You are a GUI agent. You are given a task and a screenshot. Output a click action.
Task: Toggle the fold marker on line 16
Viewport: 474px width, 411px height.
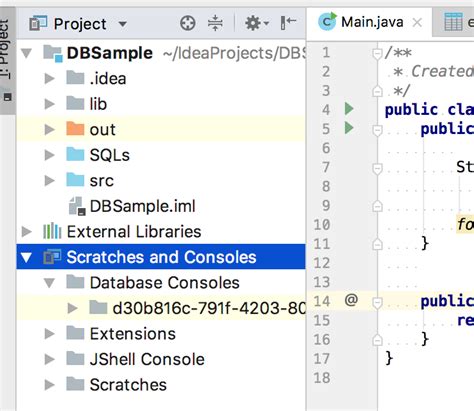(377, 340)
